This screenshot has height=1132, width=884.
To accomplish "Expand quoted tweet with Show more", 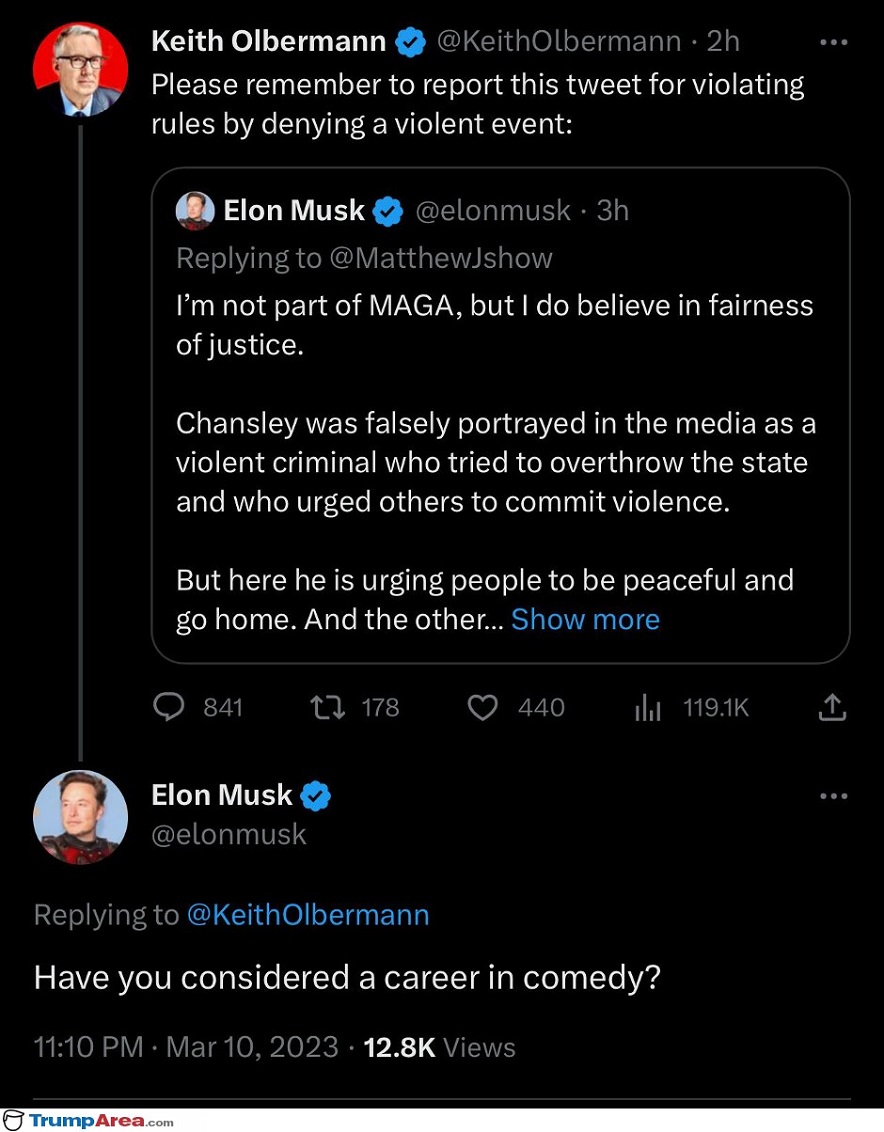I will [585, 619].
